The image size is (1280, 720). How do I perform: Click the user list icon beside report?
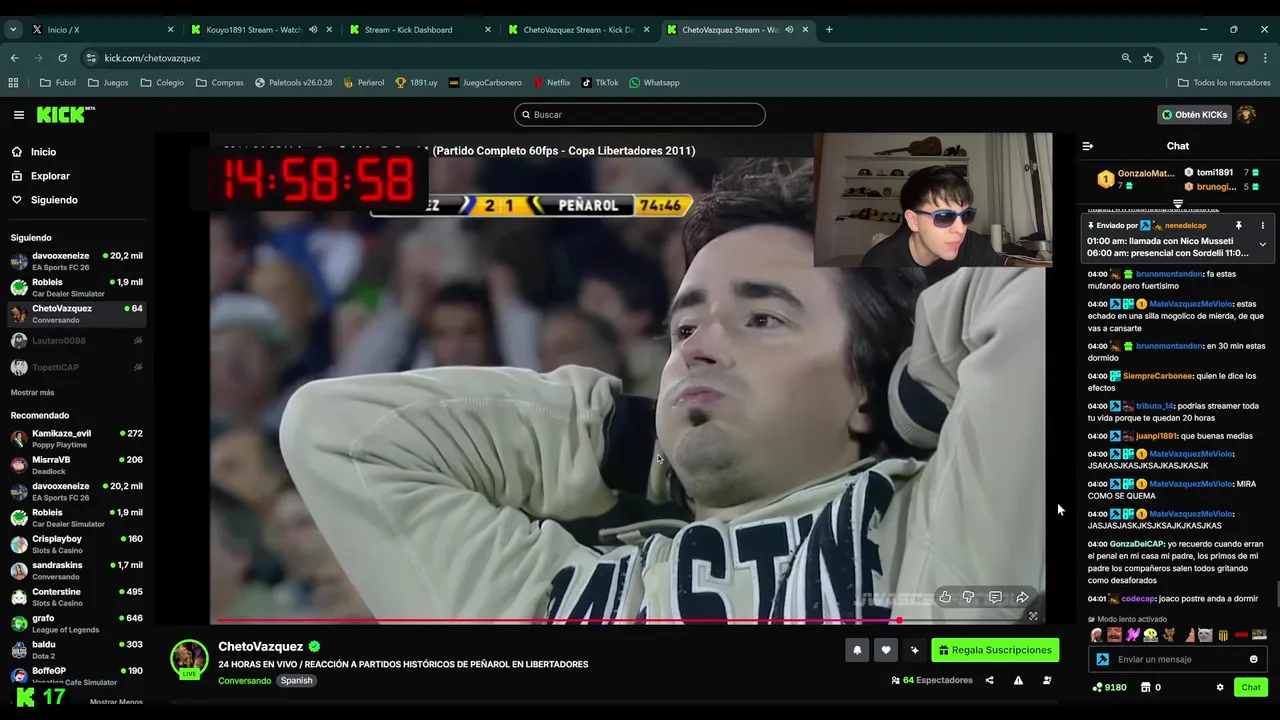[1047, 680]
